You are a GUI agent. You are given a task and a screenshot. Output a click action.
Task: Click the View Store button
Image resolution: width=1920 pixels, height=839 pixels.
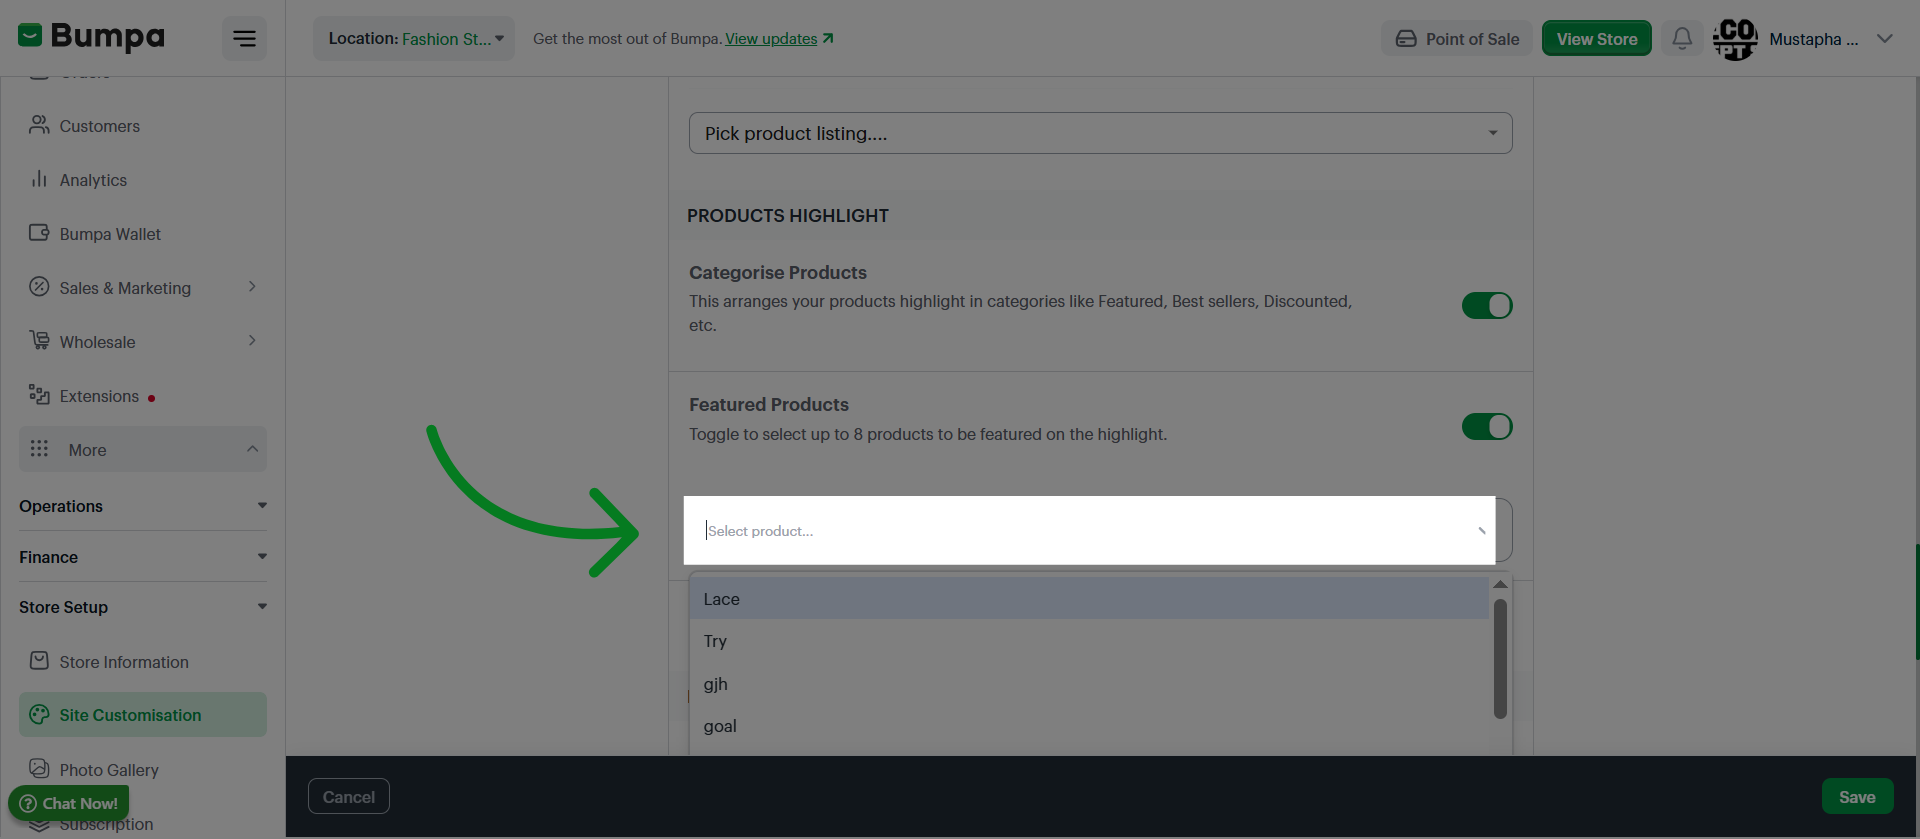click(x=1597, y=39)
